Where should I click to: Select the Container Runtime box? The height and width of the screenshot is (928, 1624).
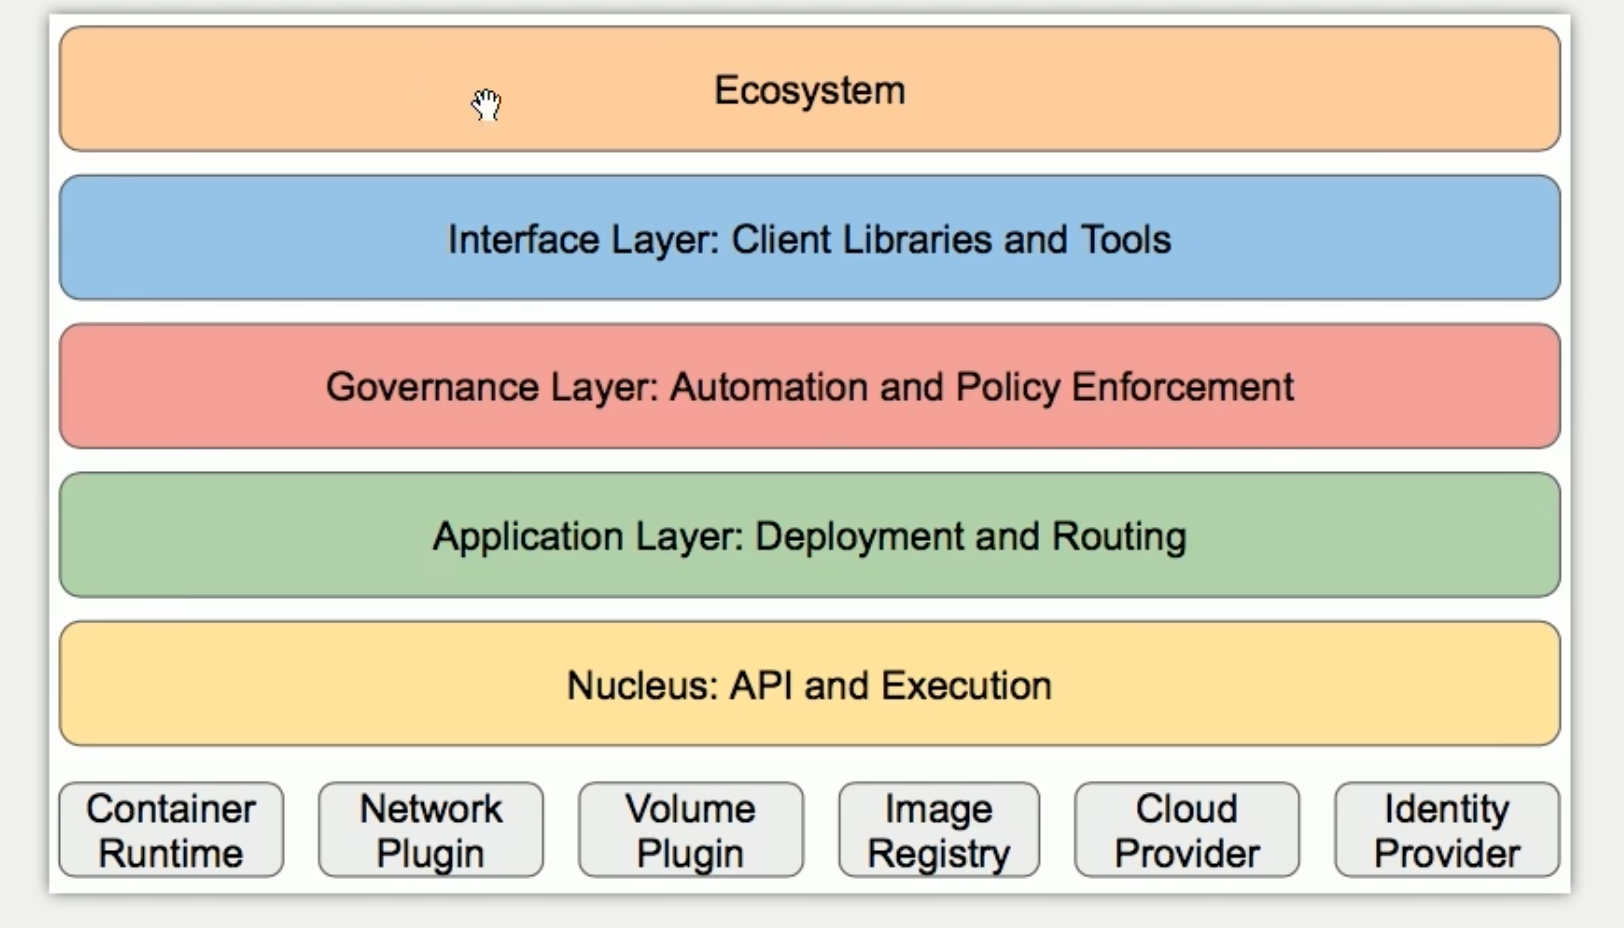(171, 830)
